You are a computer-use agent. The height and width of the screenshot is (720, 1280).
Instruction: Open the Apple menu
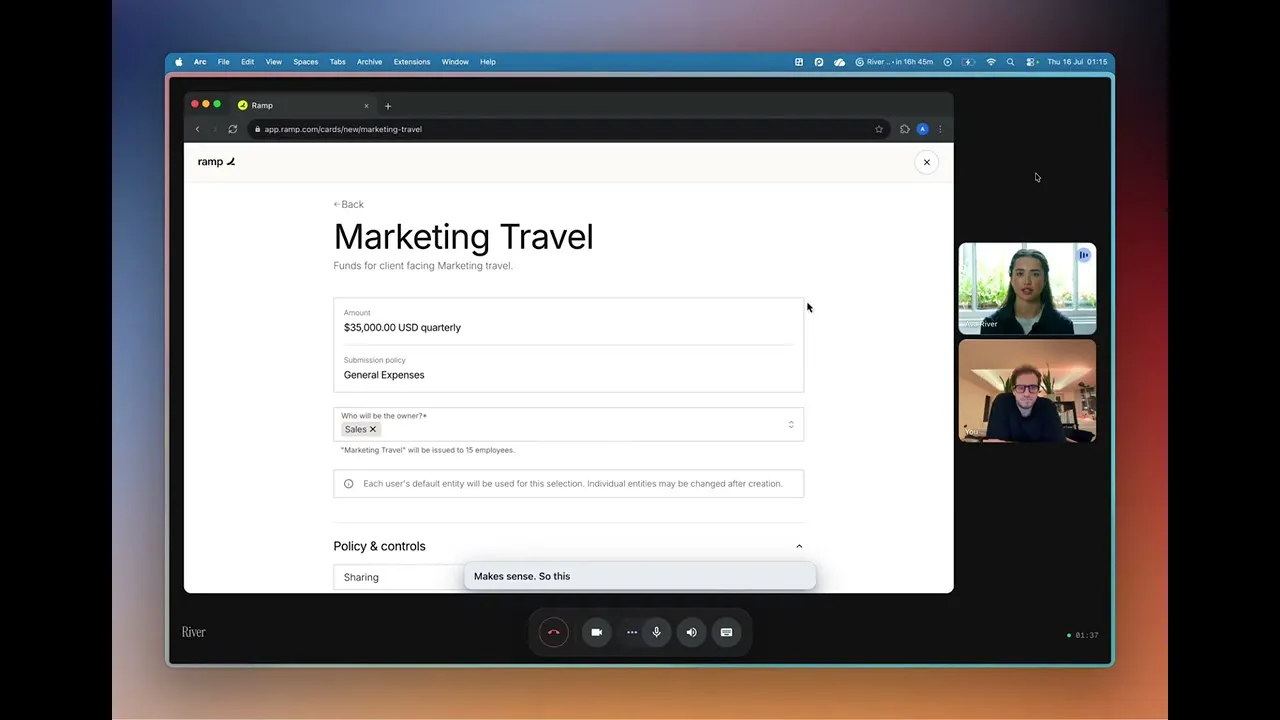(179, 62)
